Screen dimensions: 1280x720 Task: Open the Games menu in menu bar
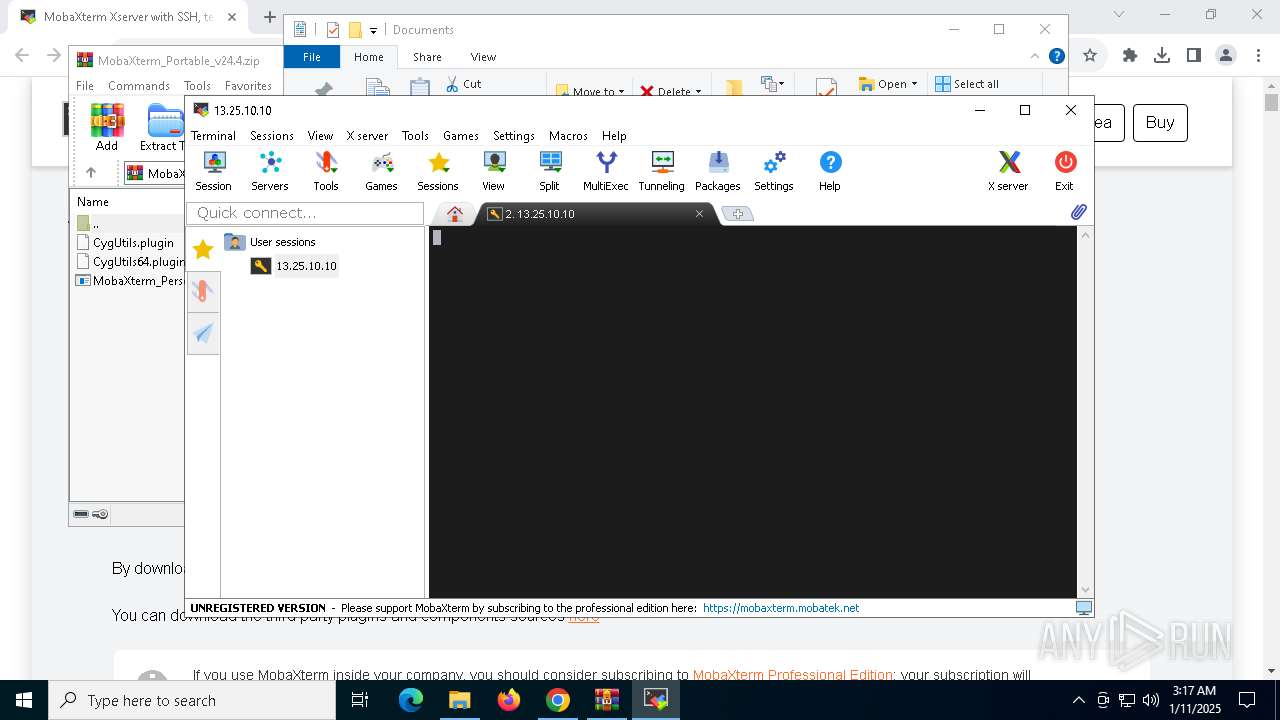click(461, 136)
